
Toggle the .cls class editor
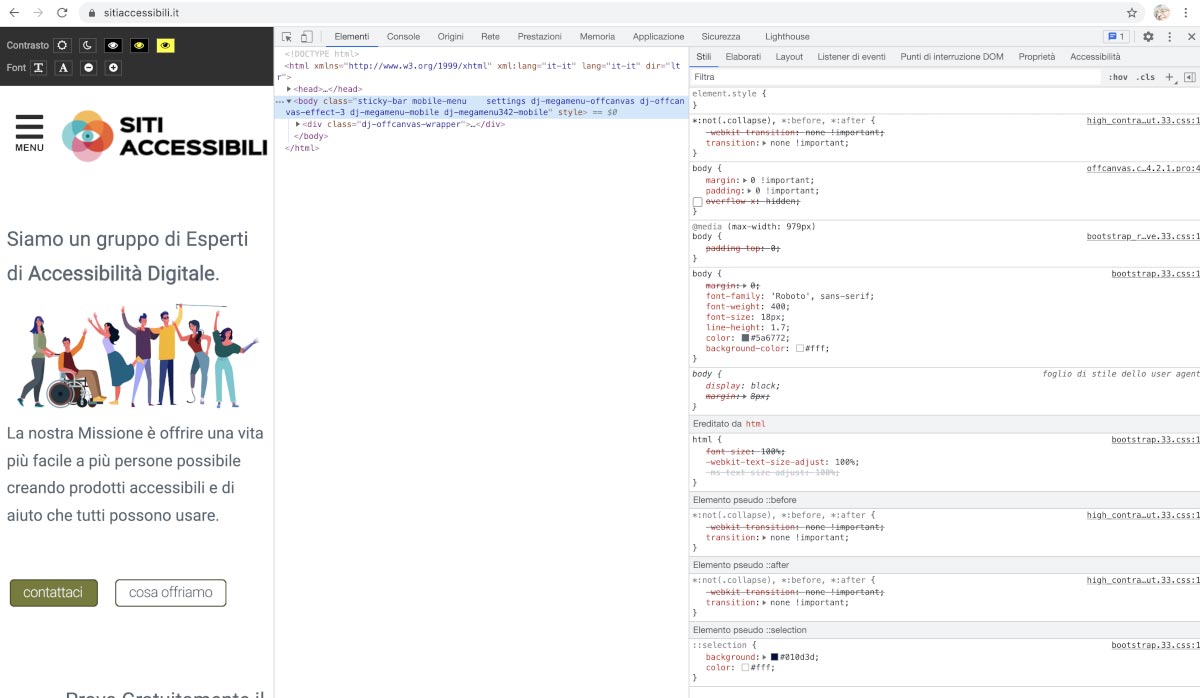point(1145,77)
